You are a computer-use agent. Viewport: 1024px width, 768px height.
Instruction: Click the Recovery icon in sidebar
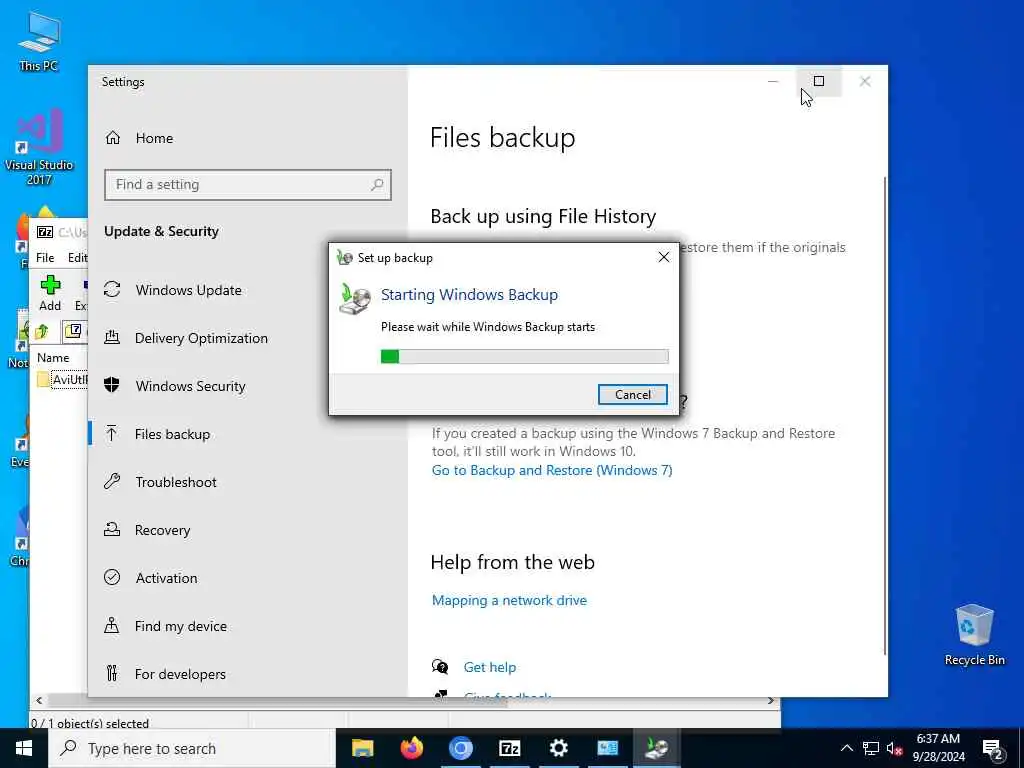[112, 530]
